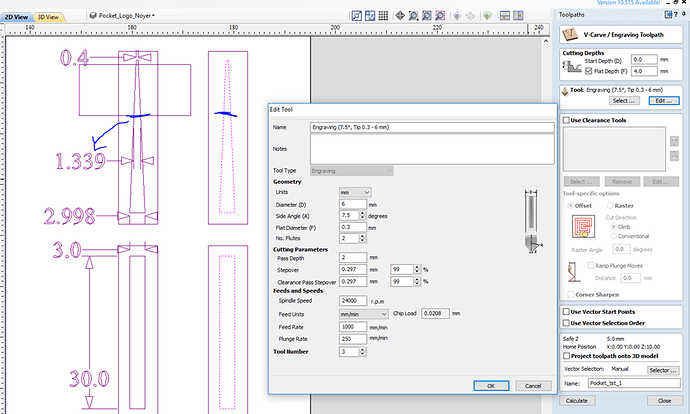This screenshot has width=690, height=414.
Task: Pin the Toolpaths panel with pushpin
Action: [x=684, y=15]
